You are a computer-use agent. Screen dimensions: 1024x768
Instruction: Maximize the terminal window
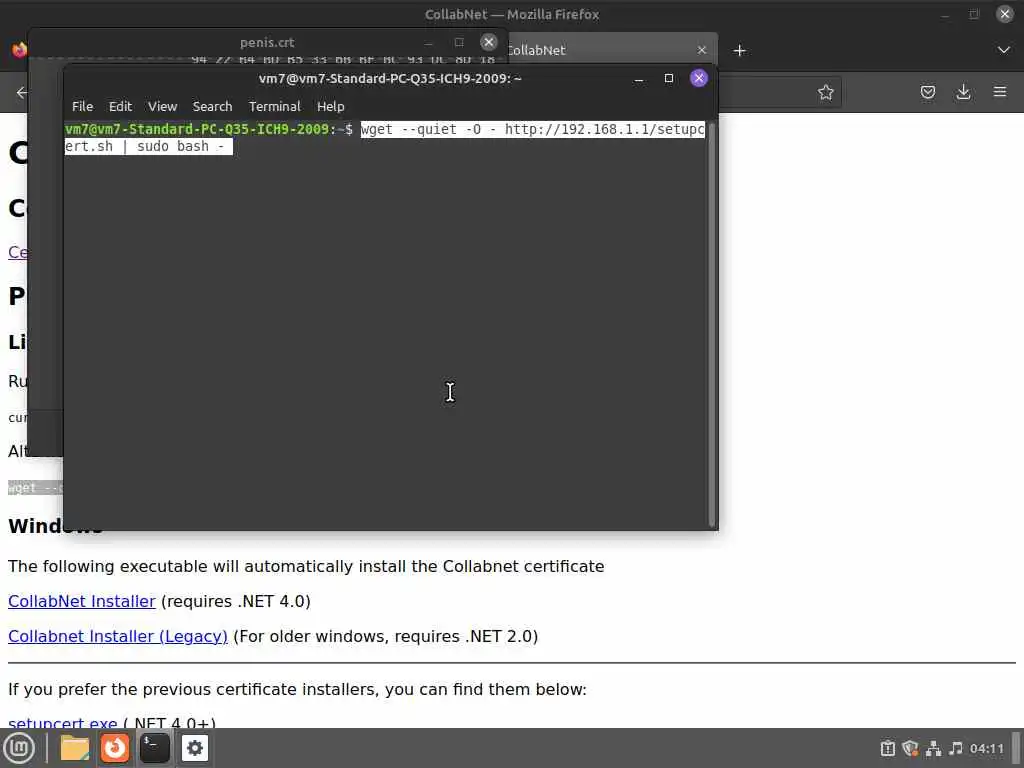(668, 78)
